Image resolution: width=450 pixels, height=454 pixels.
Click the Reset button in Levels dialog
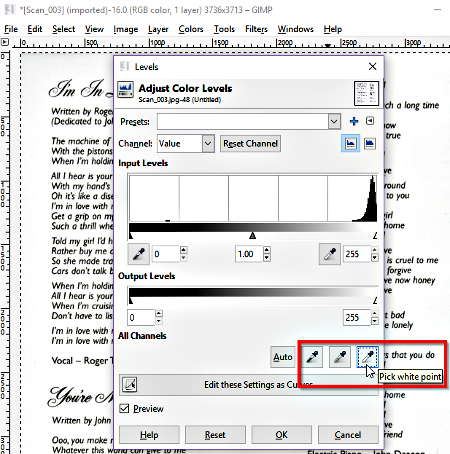tap(215, 435)
